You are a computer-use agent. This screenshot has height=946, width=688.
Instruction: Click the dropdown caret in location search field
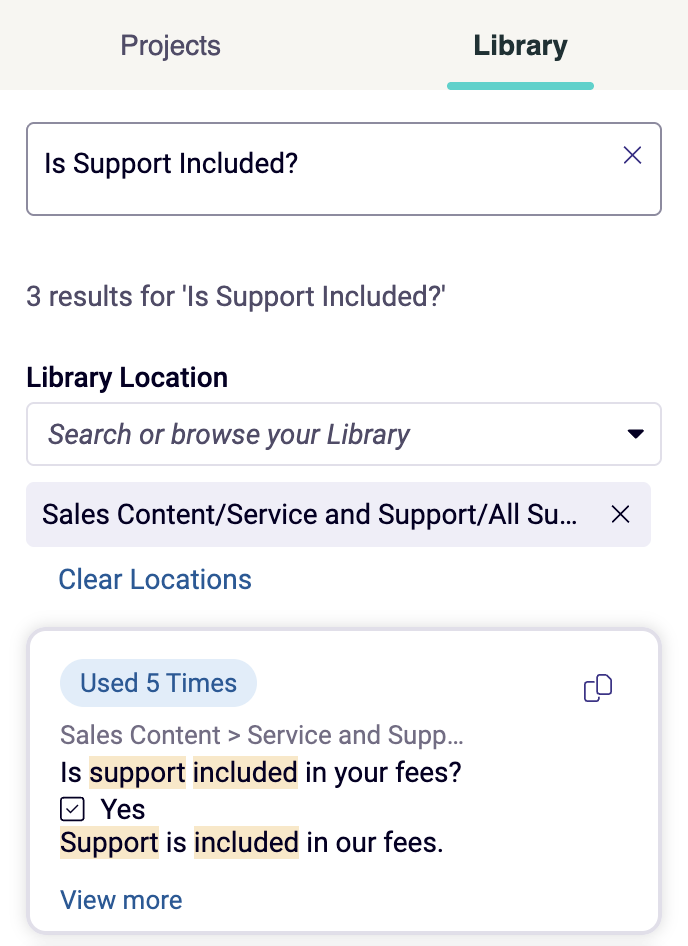[x=637, y=434]
